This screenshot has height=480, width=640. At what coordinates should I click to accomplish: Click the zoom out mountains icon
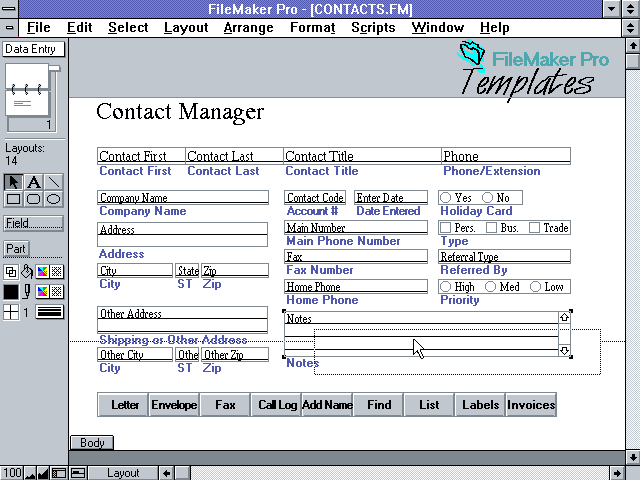tap(28, 473)
